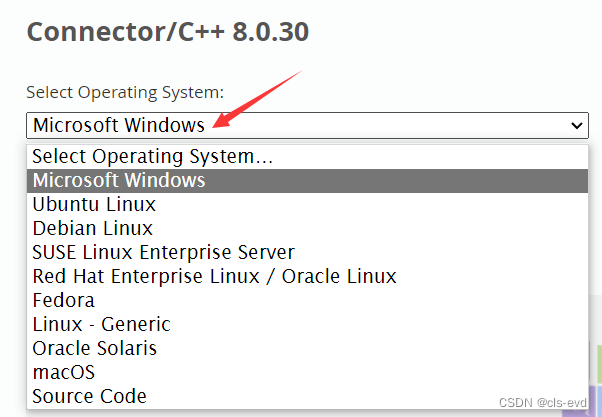The width and height of the screenshot is (602, 417).
Task: Click the Select Operating System: label
Action: 124,92
